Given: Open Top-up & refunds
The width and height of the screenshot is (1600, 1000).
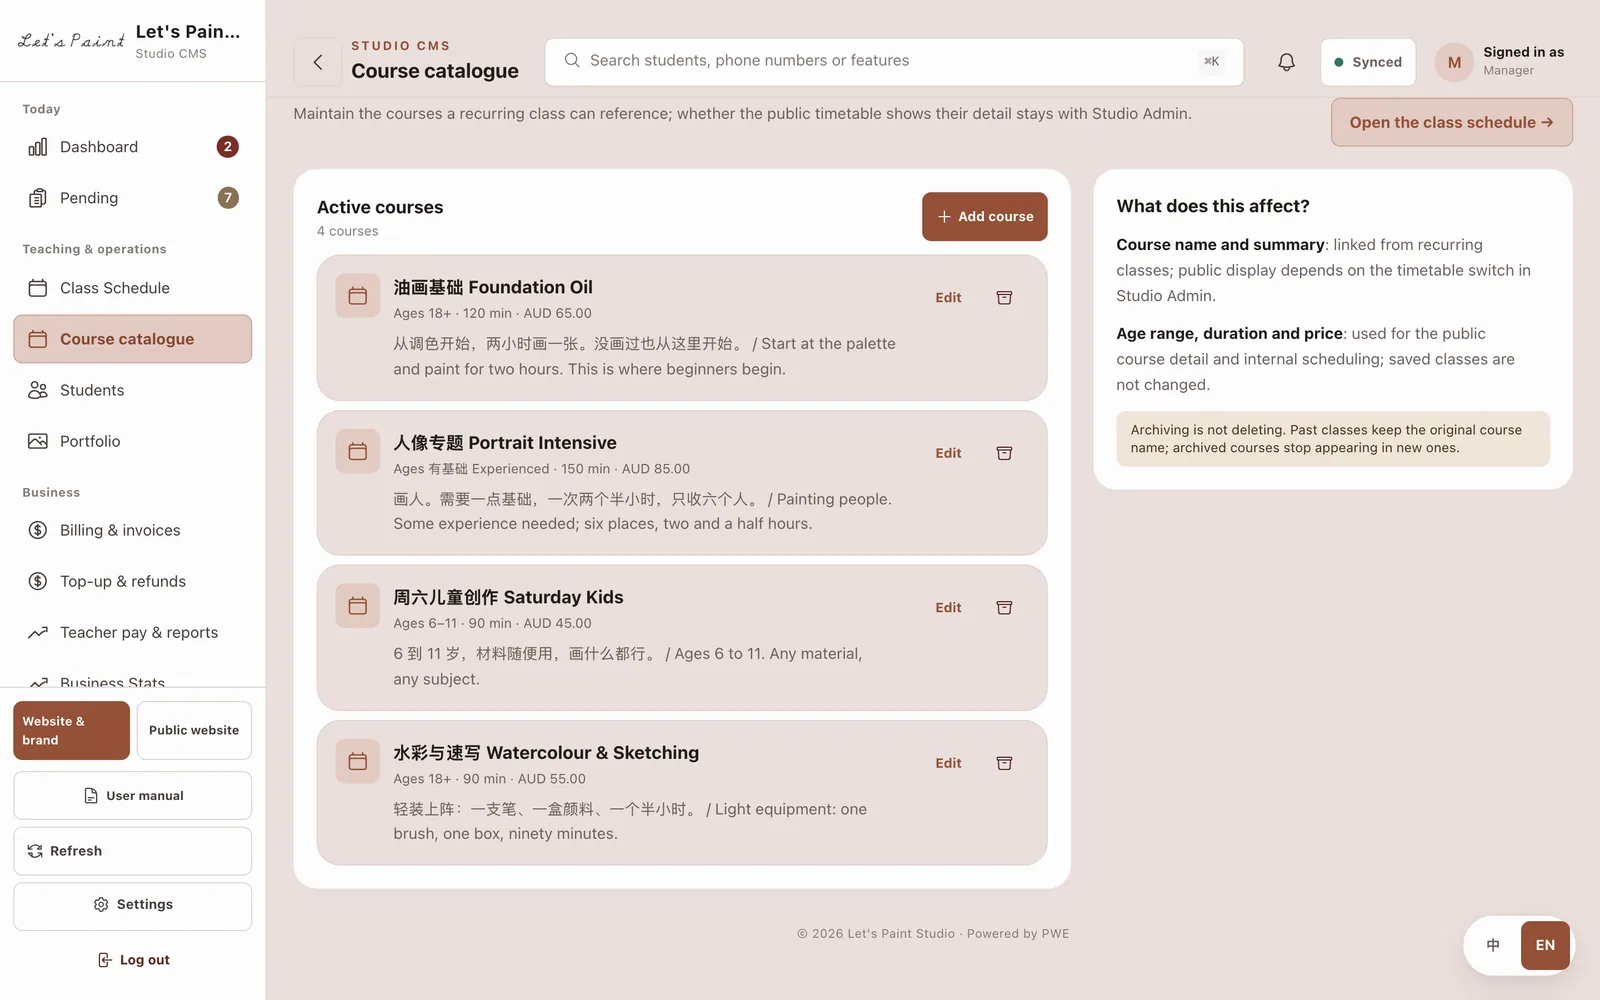Looking at the screenshot, I should pyautogui.click(x=132, y=581).
